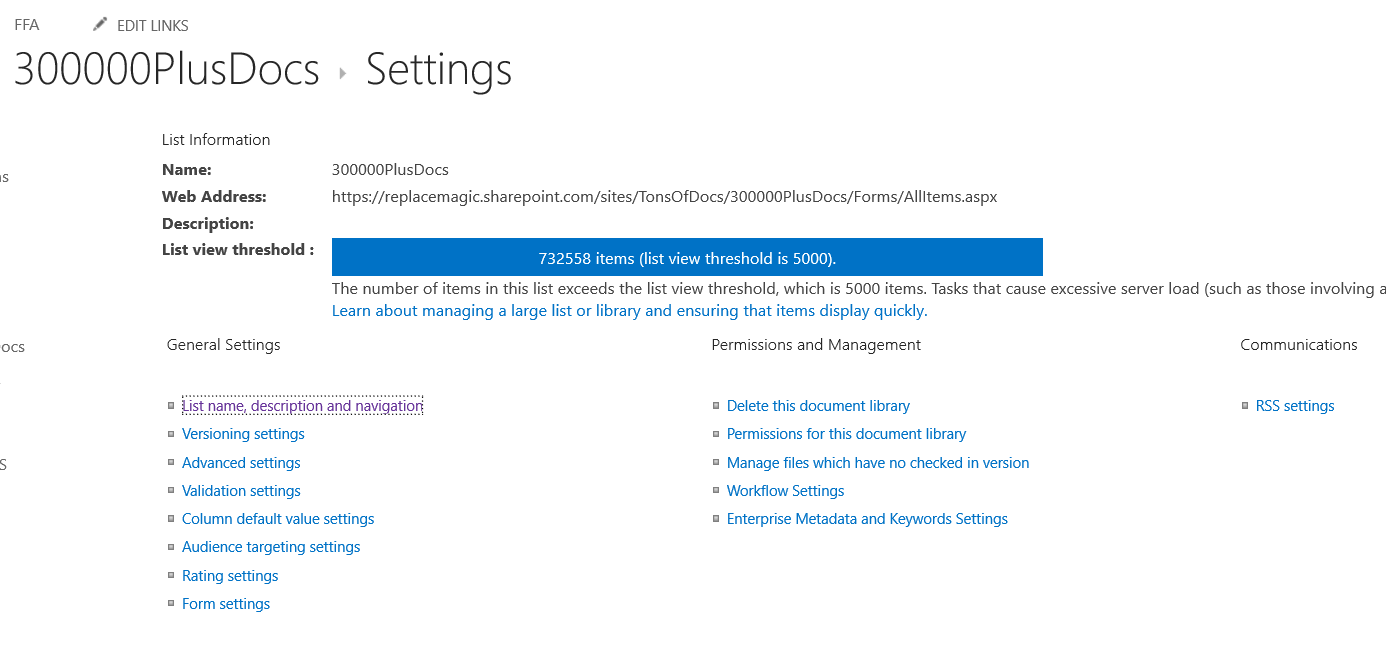This screenshot has height=654, width=1386.
Task: Open List name, description and navigation
Action: coord(302,406)
